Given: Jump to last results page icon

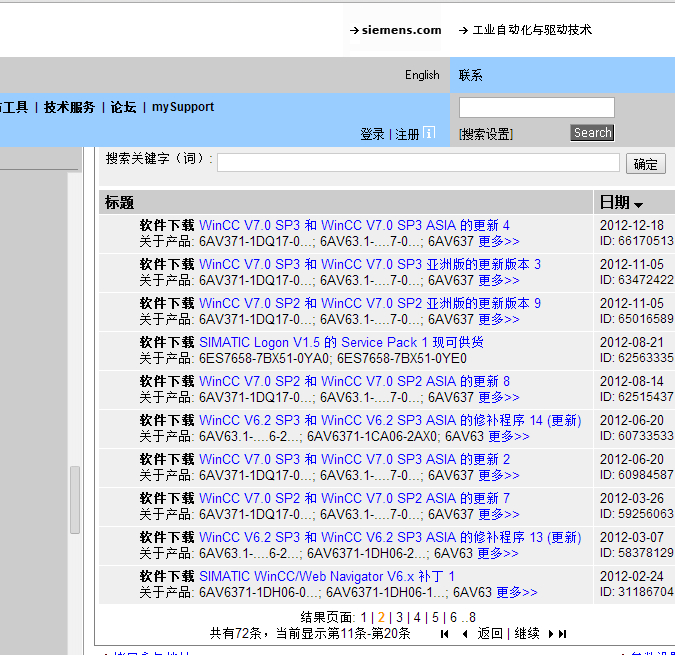Looking at the screenshot, I should (x=562, y=634).
